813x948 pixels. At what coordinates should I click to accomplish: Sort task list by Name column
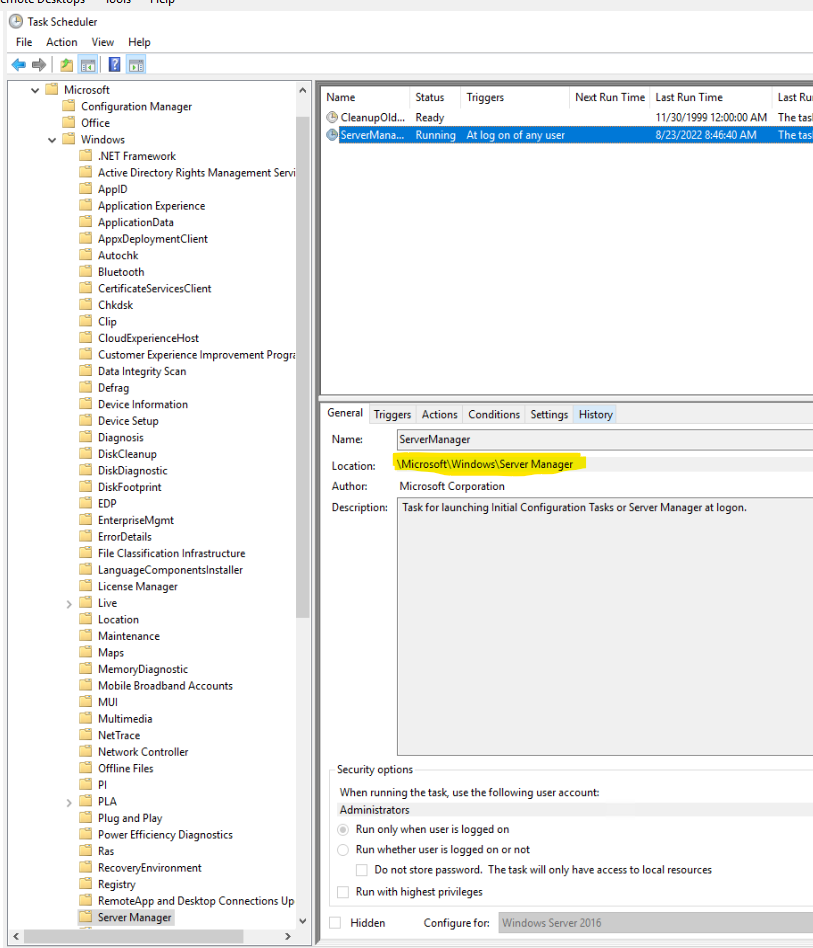coord(366,97)
